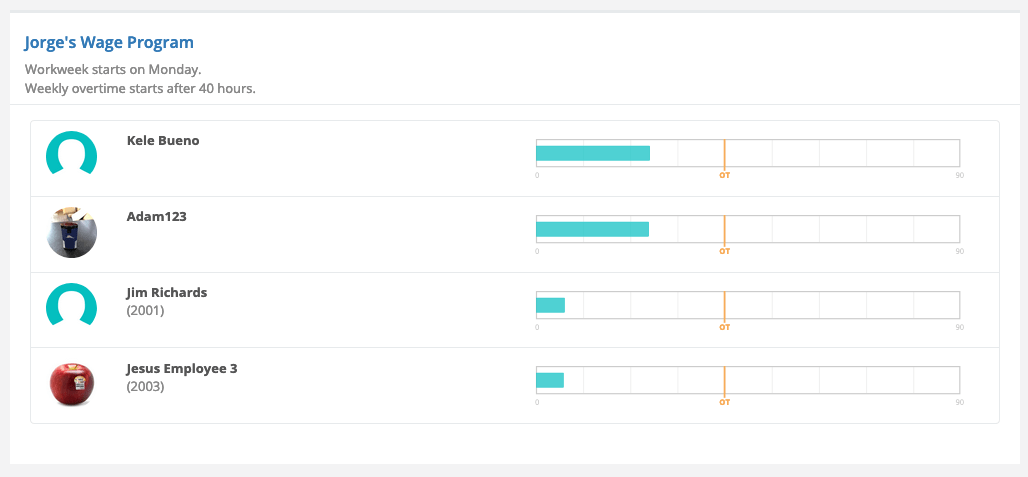The height and width of the screenshot is (477, 1028).
Task: Click the OT marker on Jim Richards' chart
Action: 724,328
